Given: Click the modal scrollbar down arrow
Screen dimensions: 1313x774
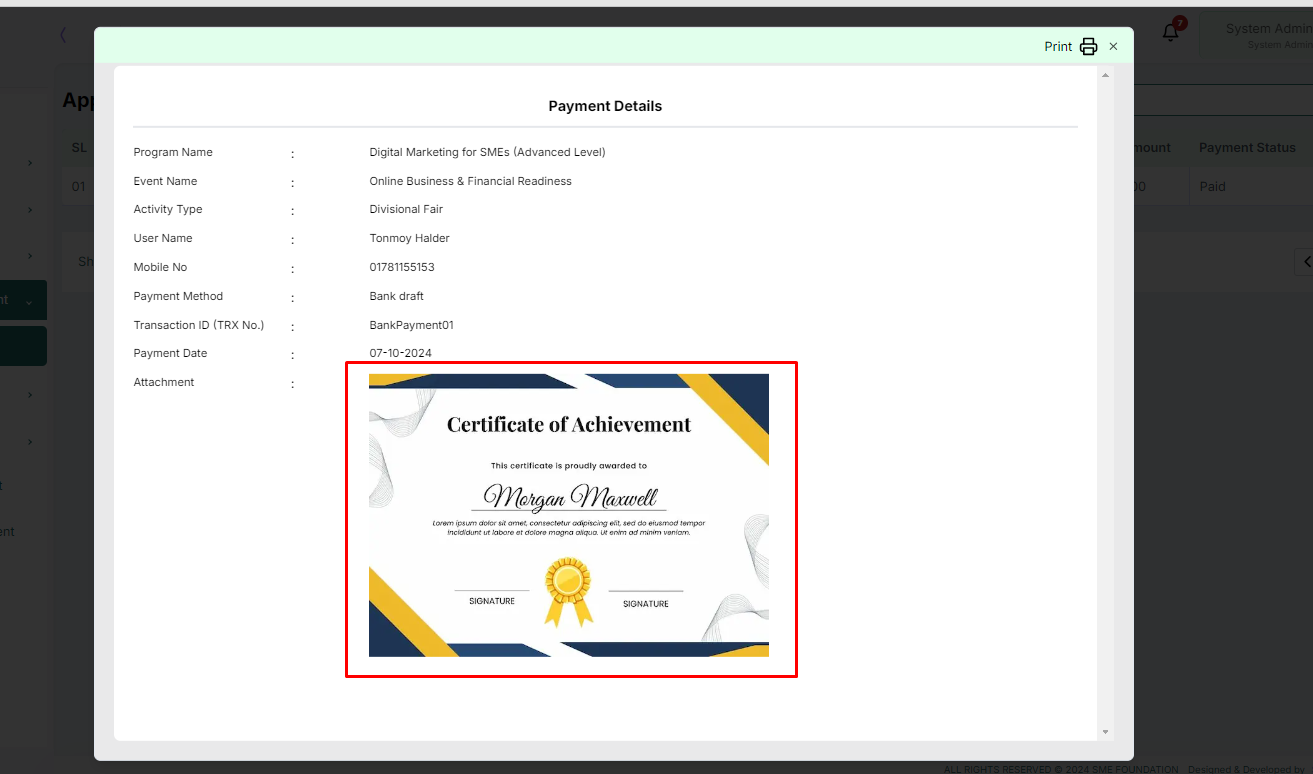Looking at the screenshot, I should (x=1105, y=732).
